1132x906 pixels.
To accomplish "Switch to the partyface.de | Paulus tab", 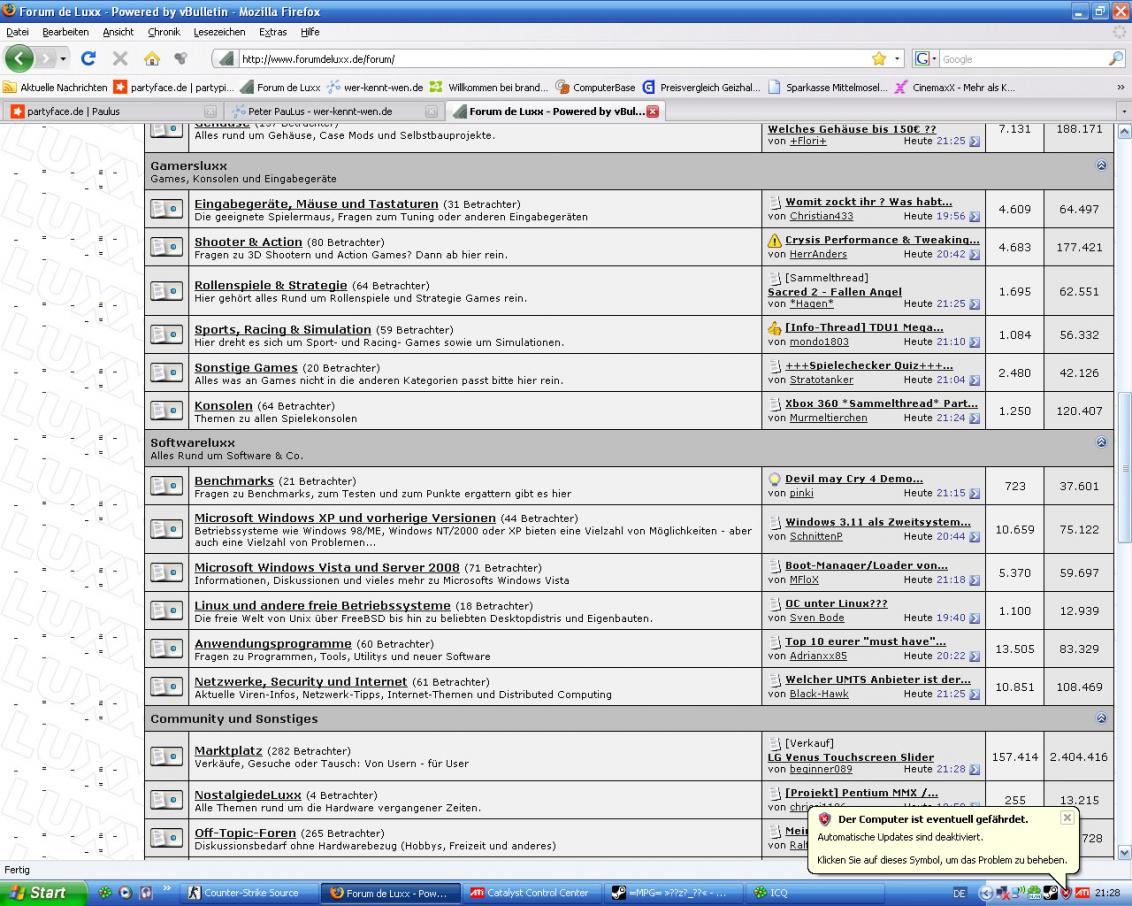I will [x=112, y=111].
